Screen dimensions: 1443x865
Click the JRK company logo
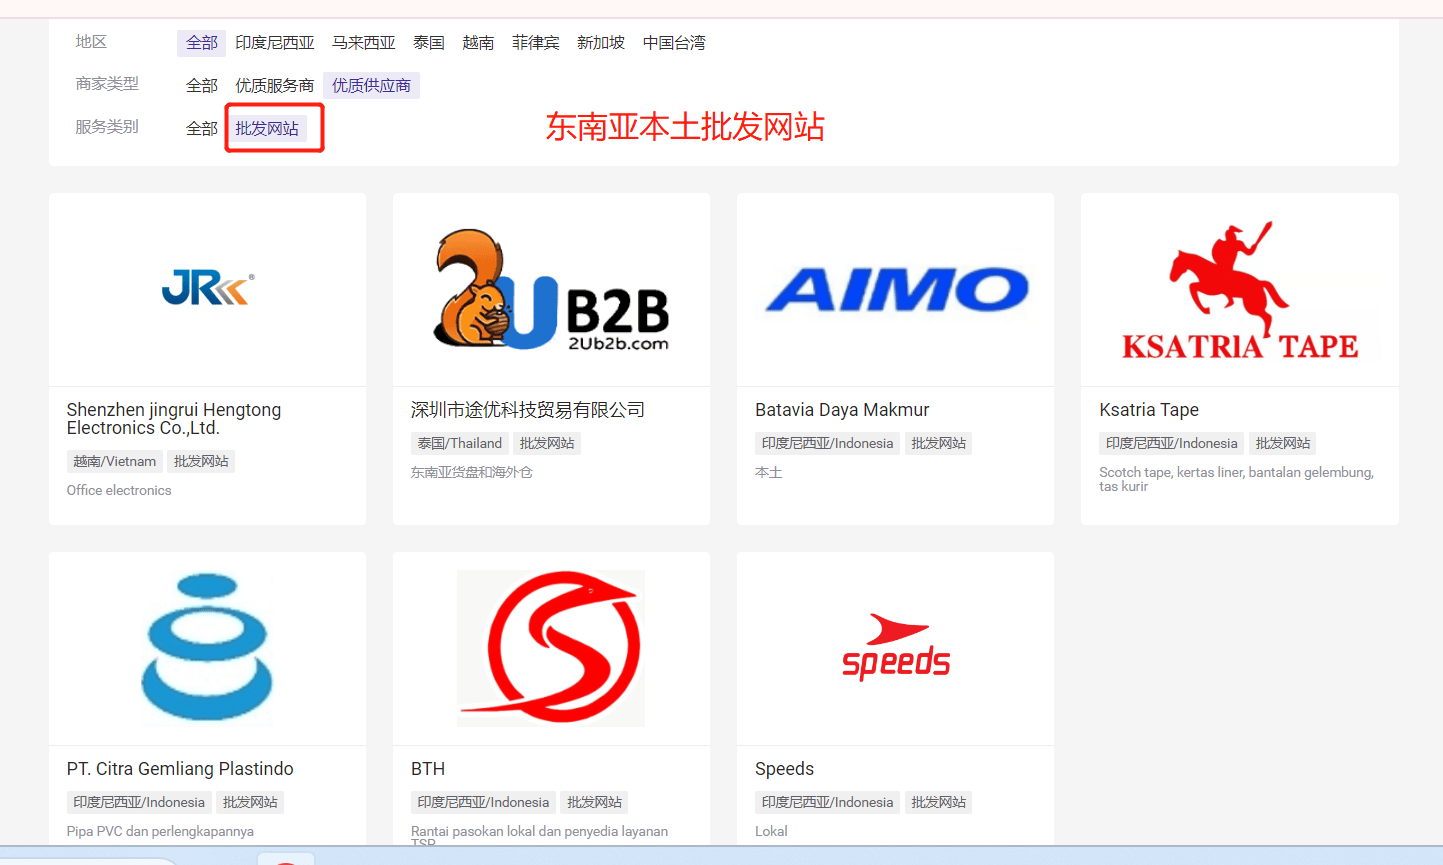[x=207, y=289]
